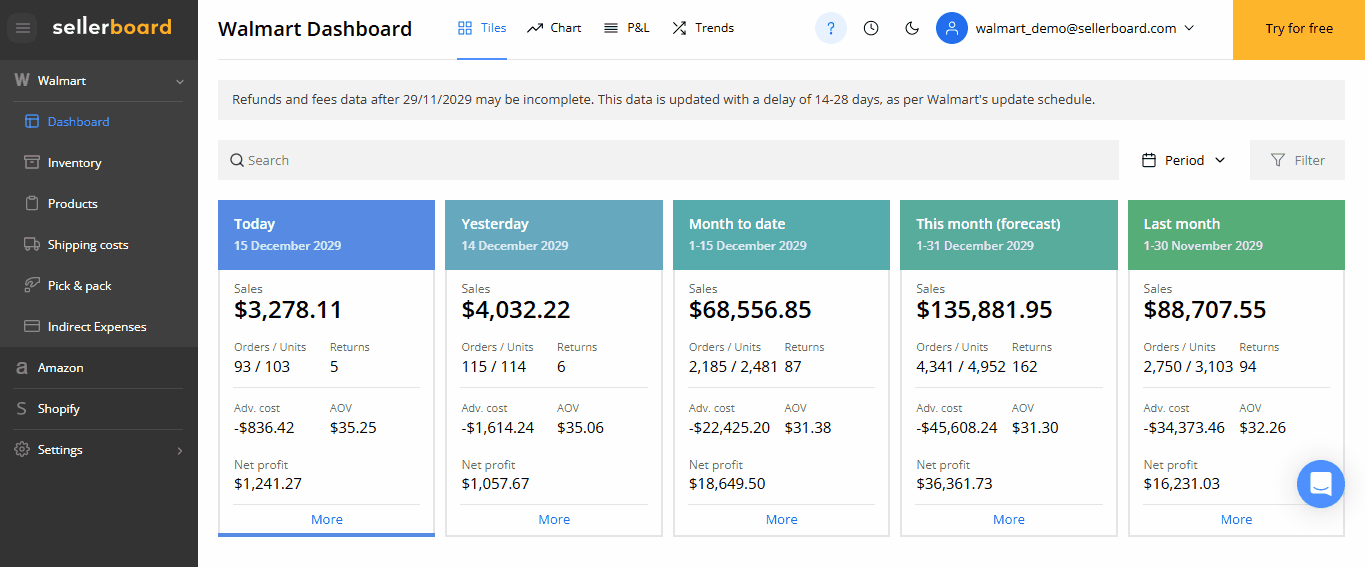Click the clock history icon
This screenshot has height=567, width=1368.
[x=871, y=28]
